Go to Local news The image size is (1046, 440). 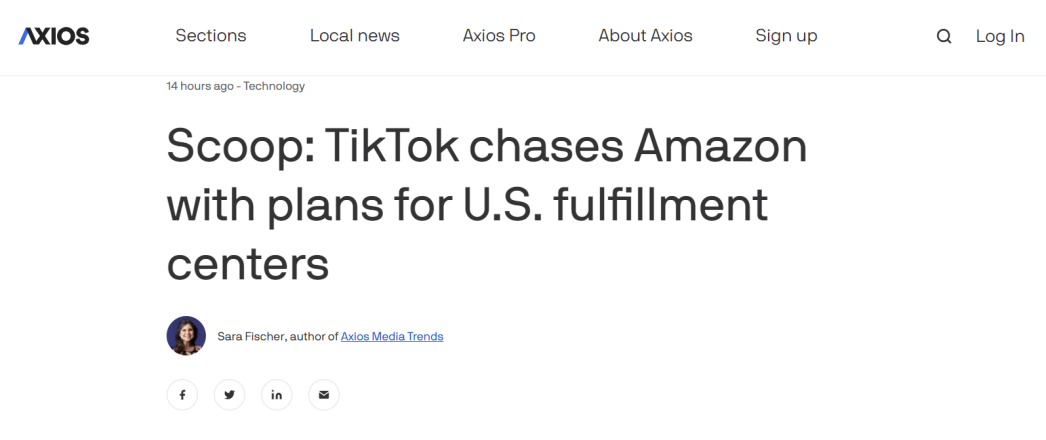click(354, 36)
